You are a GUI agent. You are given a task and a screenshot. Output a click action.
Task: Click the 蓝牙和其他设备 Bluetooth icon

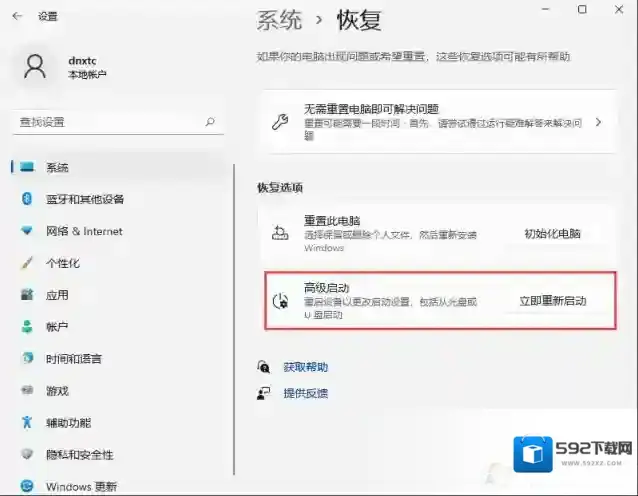(x=28, y=199)
